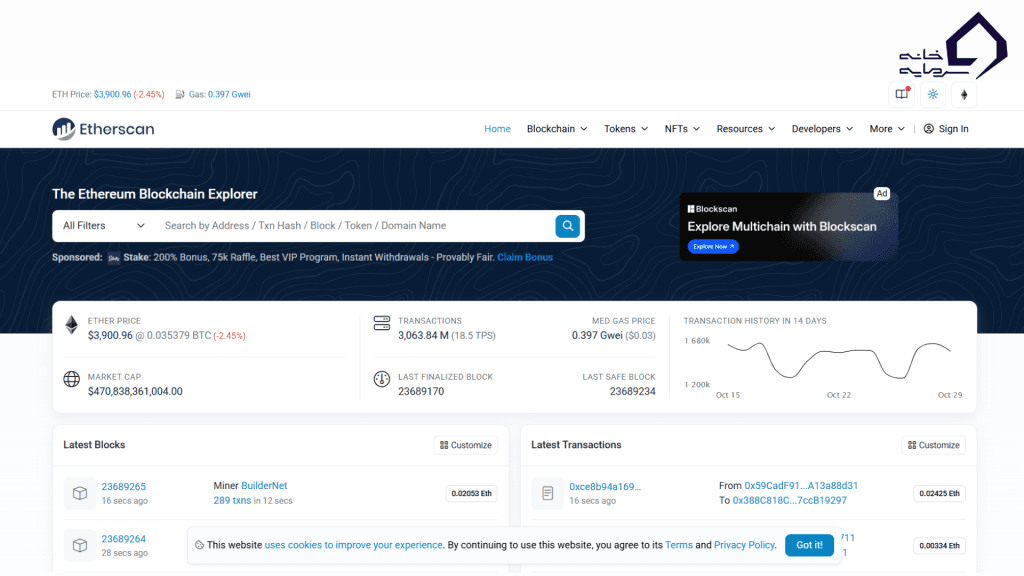Open the All Filters dropdown
Viewport: 1024px width, 576px height.
100,225
